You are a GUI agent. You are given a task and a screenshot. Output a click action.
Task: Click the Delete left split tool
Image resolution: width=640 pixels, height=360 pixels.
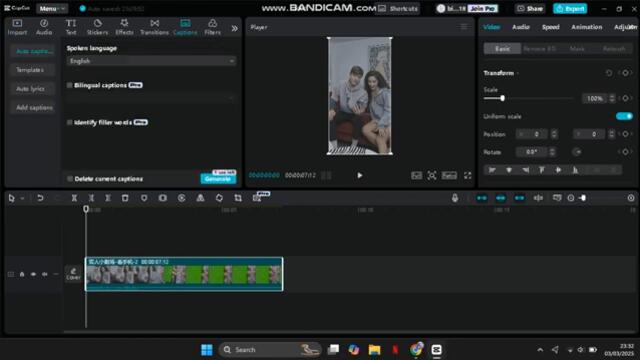click(91, 198)
